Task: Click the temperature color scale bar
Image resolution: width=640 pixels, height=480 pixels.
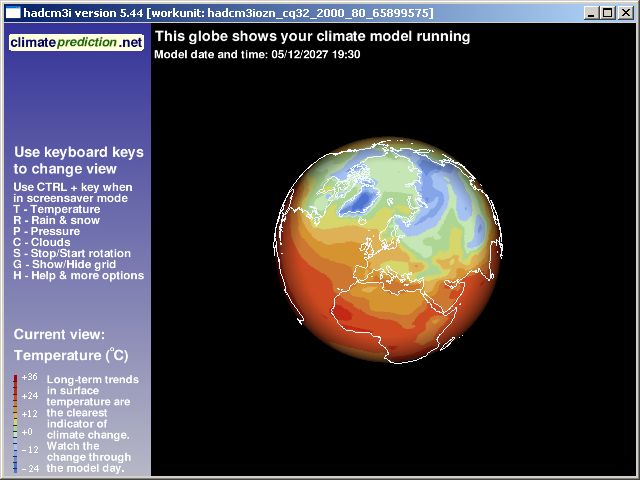Action: 16,422
